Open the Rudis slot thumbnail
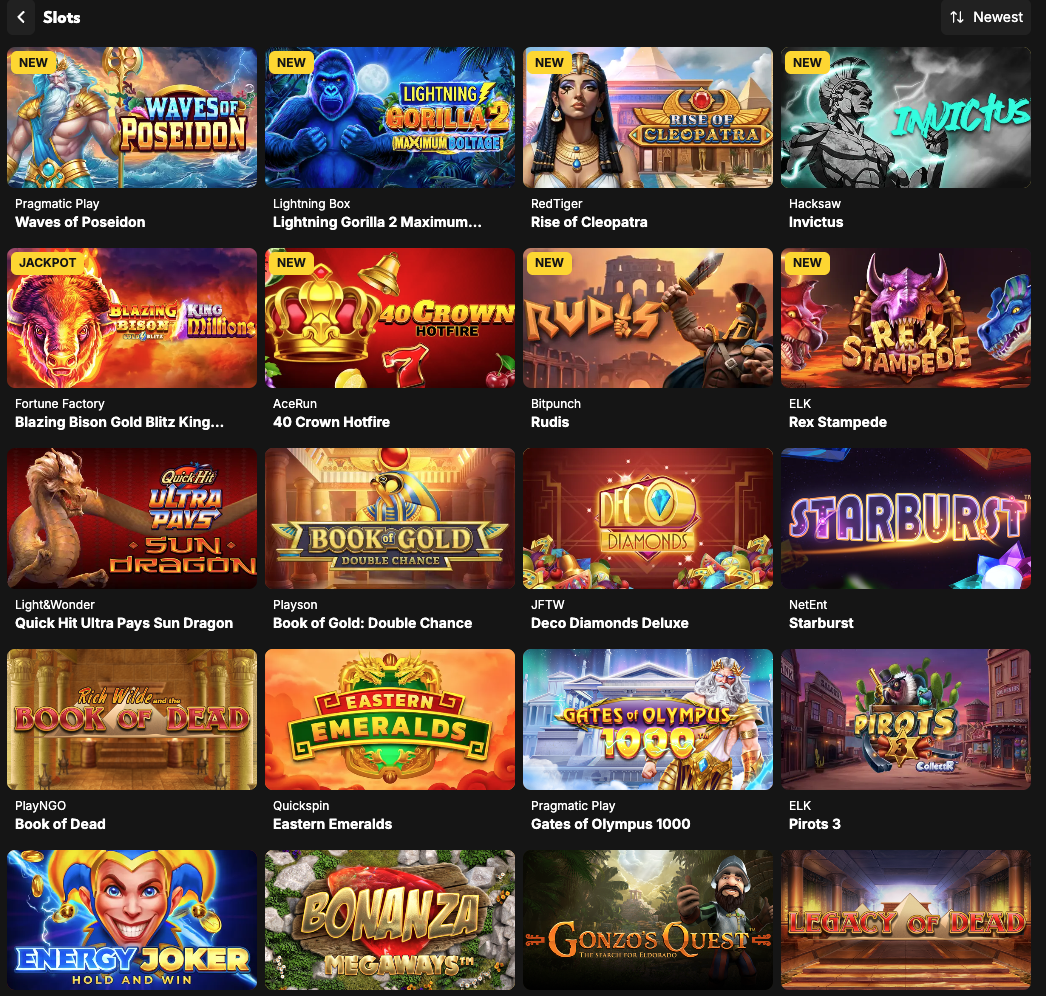 click(648, 318)
